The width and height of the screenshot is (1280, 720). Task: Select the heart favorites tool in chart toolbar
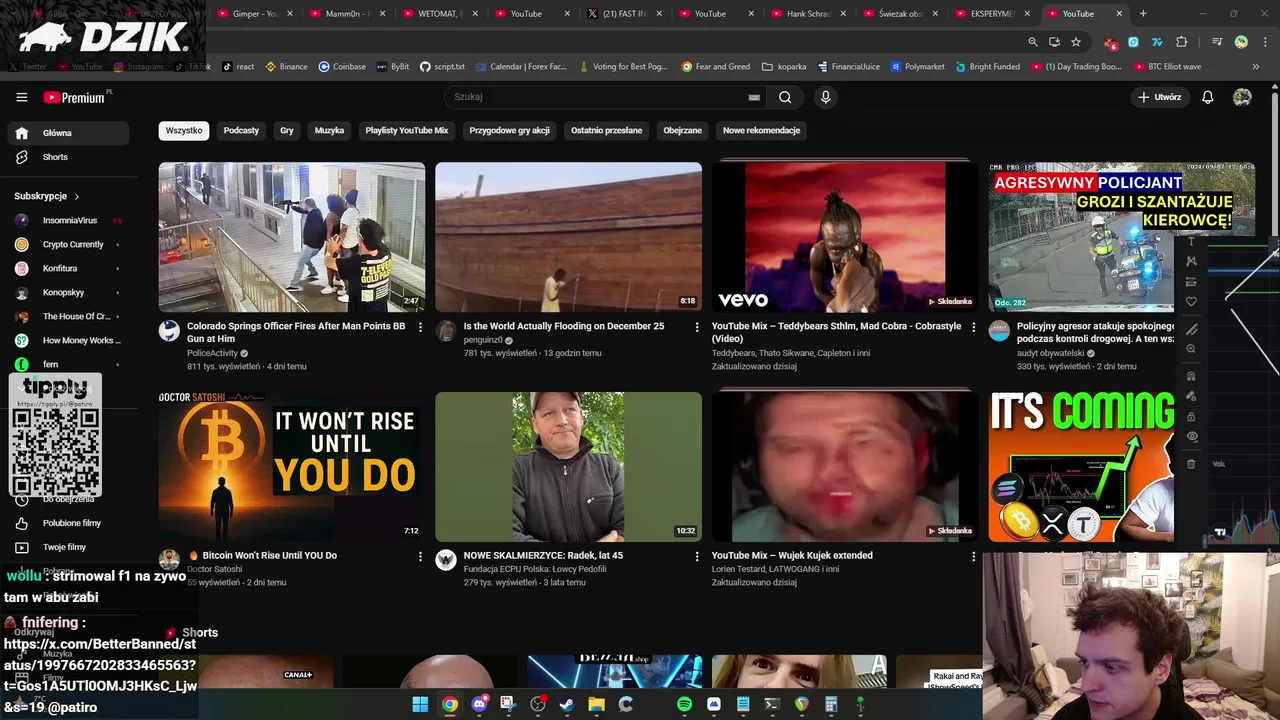pos(1191,302)
